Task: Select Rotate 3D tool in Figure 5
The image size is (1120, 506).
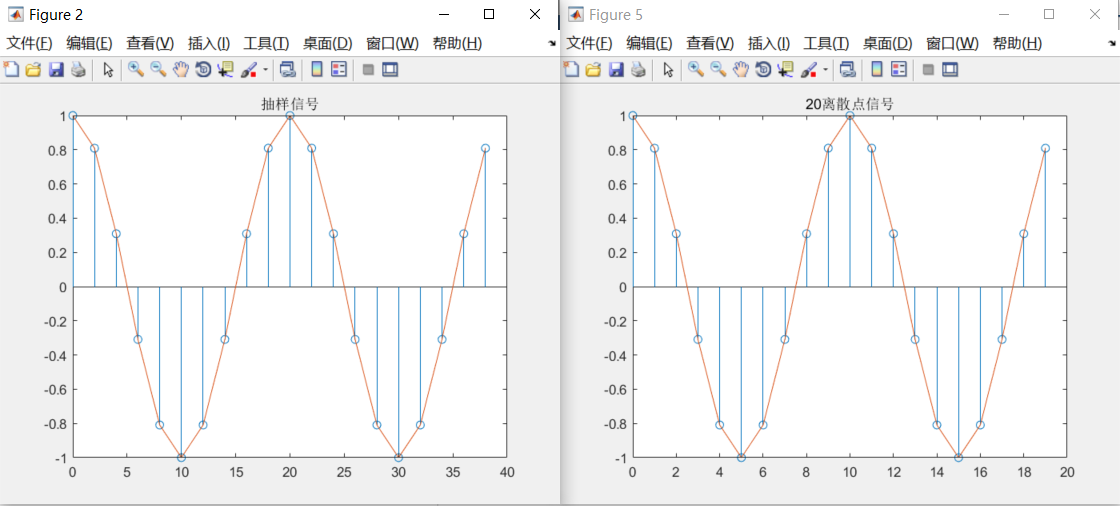Action: [764, 69]
